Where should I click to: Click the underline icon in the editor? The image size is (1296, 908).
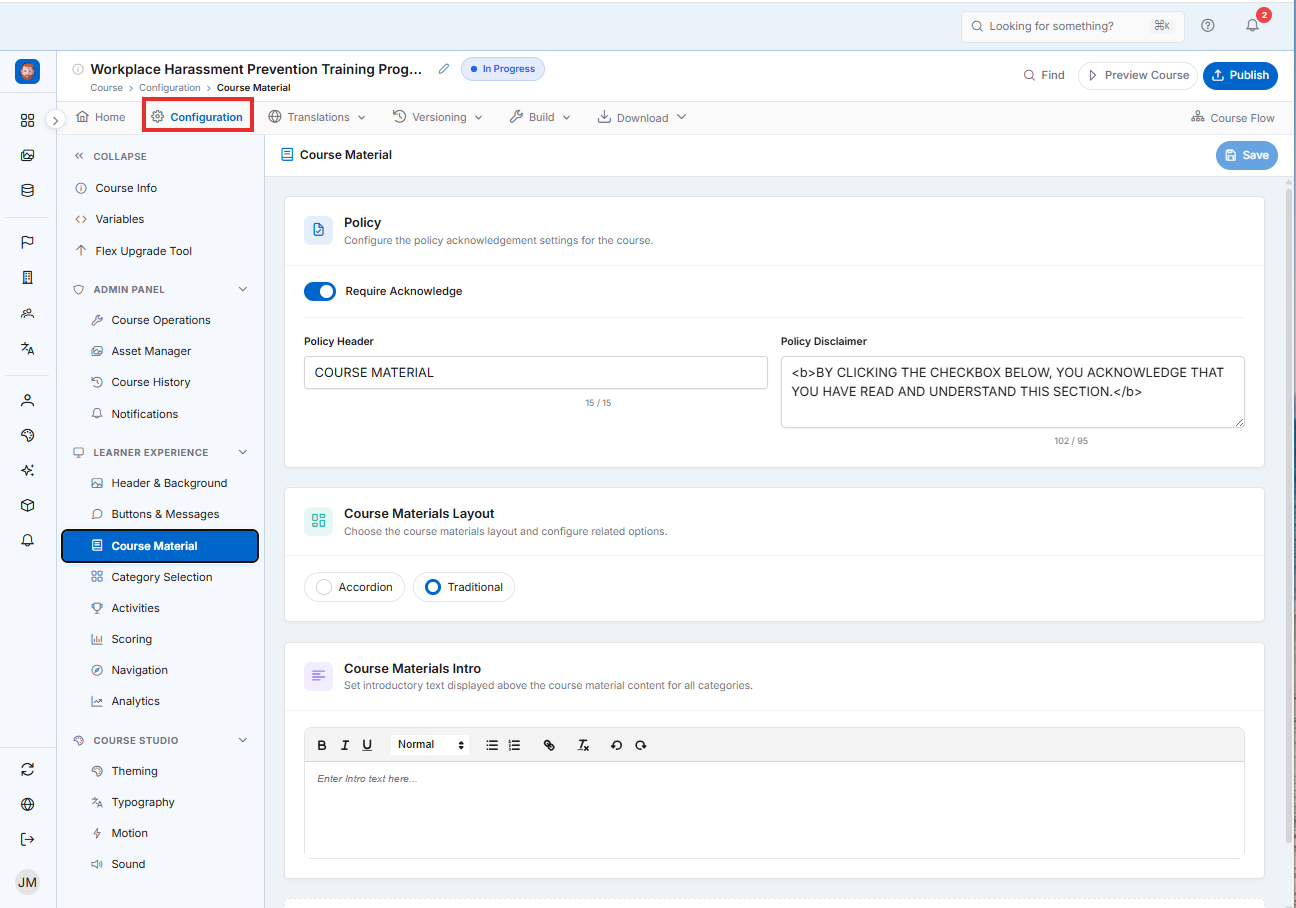[367, 745]
